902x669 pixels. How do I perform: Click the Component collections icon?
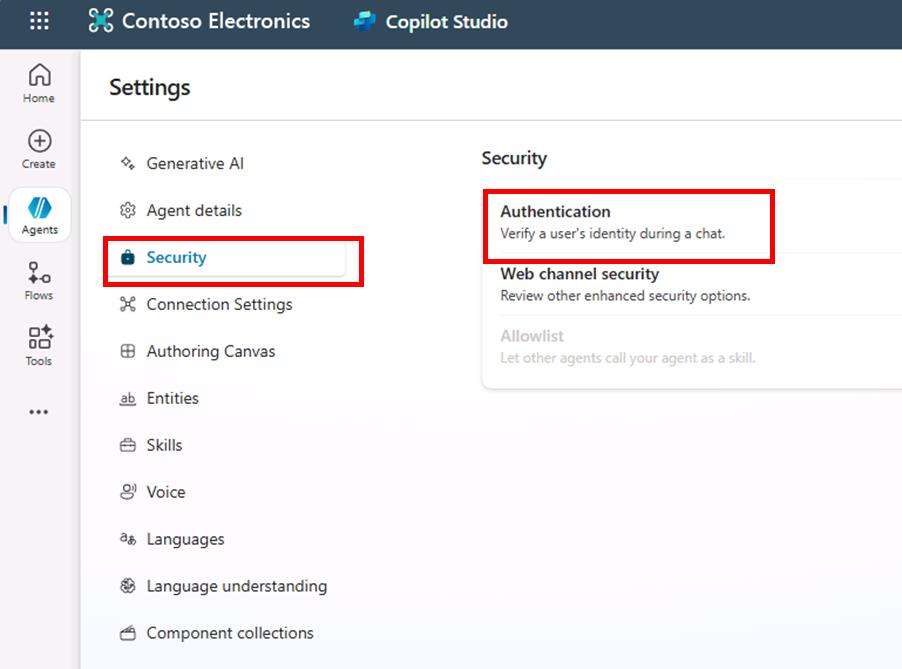coord(128,633)
